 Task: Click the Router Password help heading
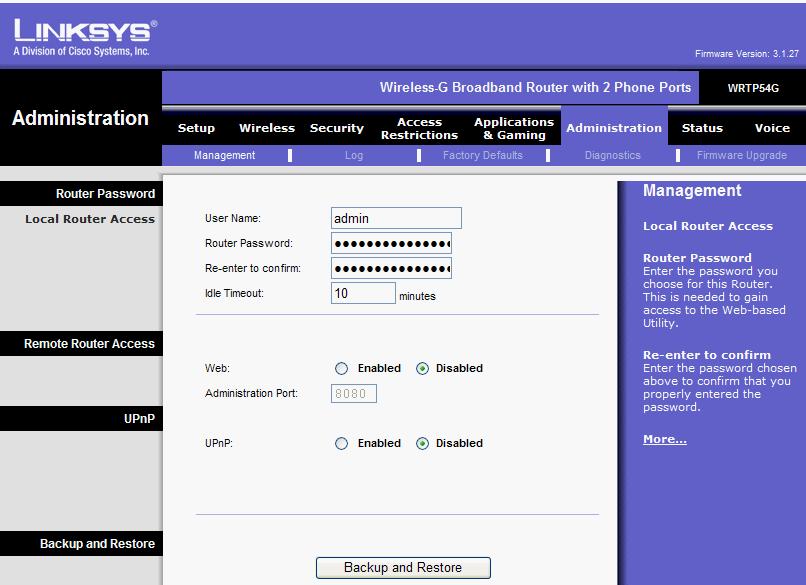pos(697,258)
